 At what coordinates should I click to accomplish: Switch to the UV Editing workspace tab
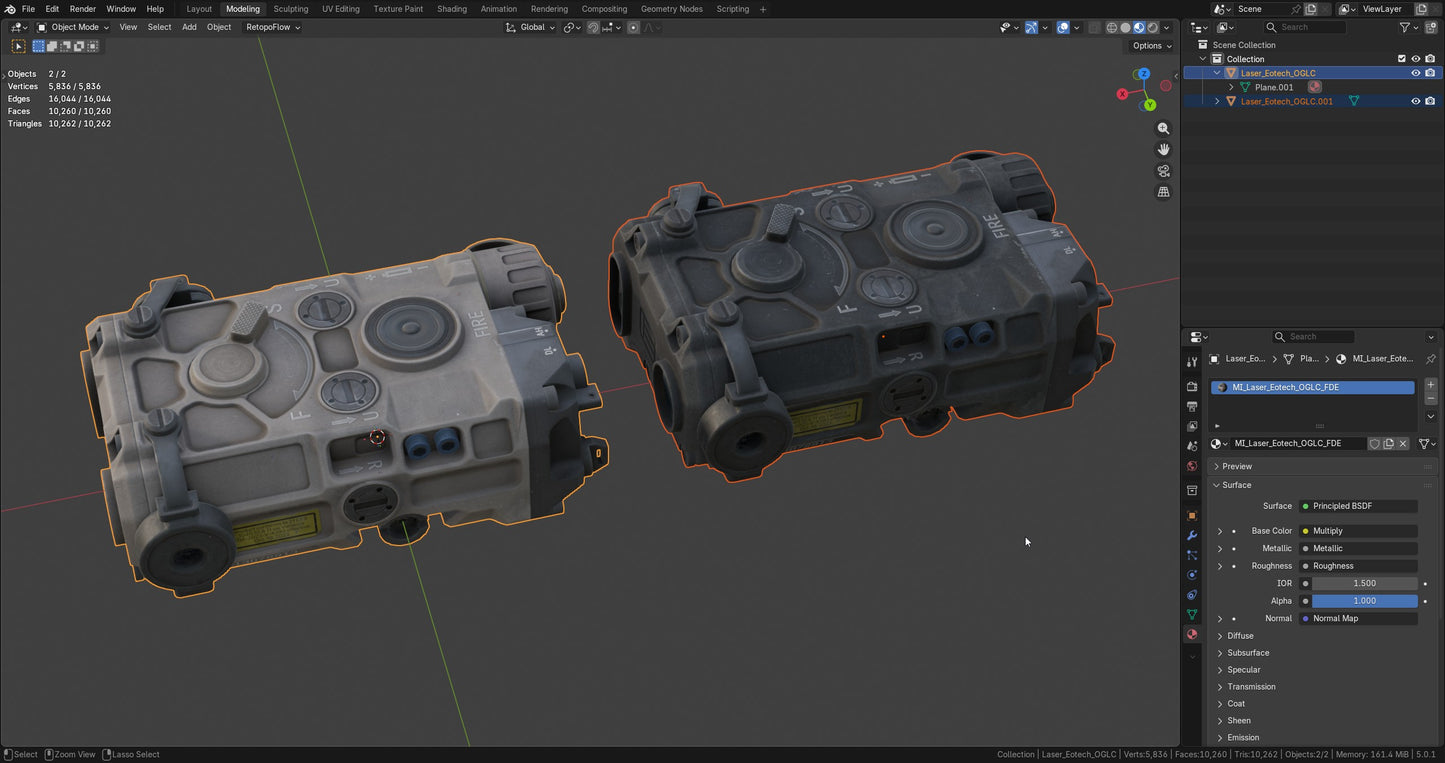pyautogui.click(x=340, y=9)
